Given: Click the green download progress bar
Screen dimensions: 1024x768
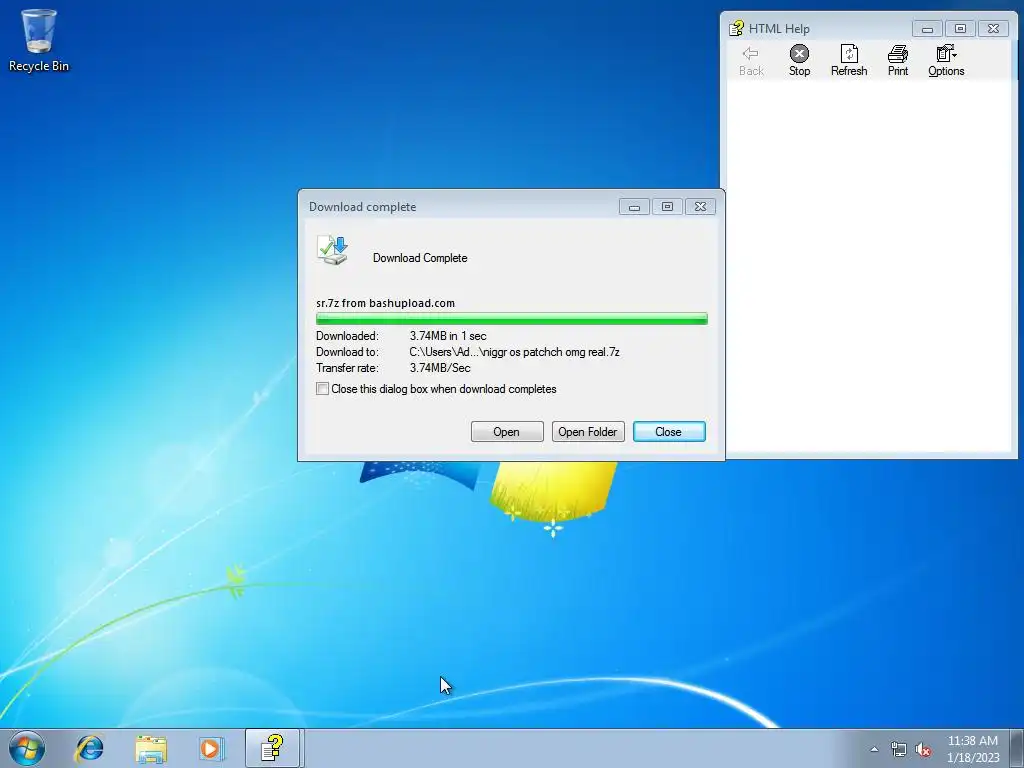Looking at the screenshot, I should (x=511, y=319).
